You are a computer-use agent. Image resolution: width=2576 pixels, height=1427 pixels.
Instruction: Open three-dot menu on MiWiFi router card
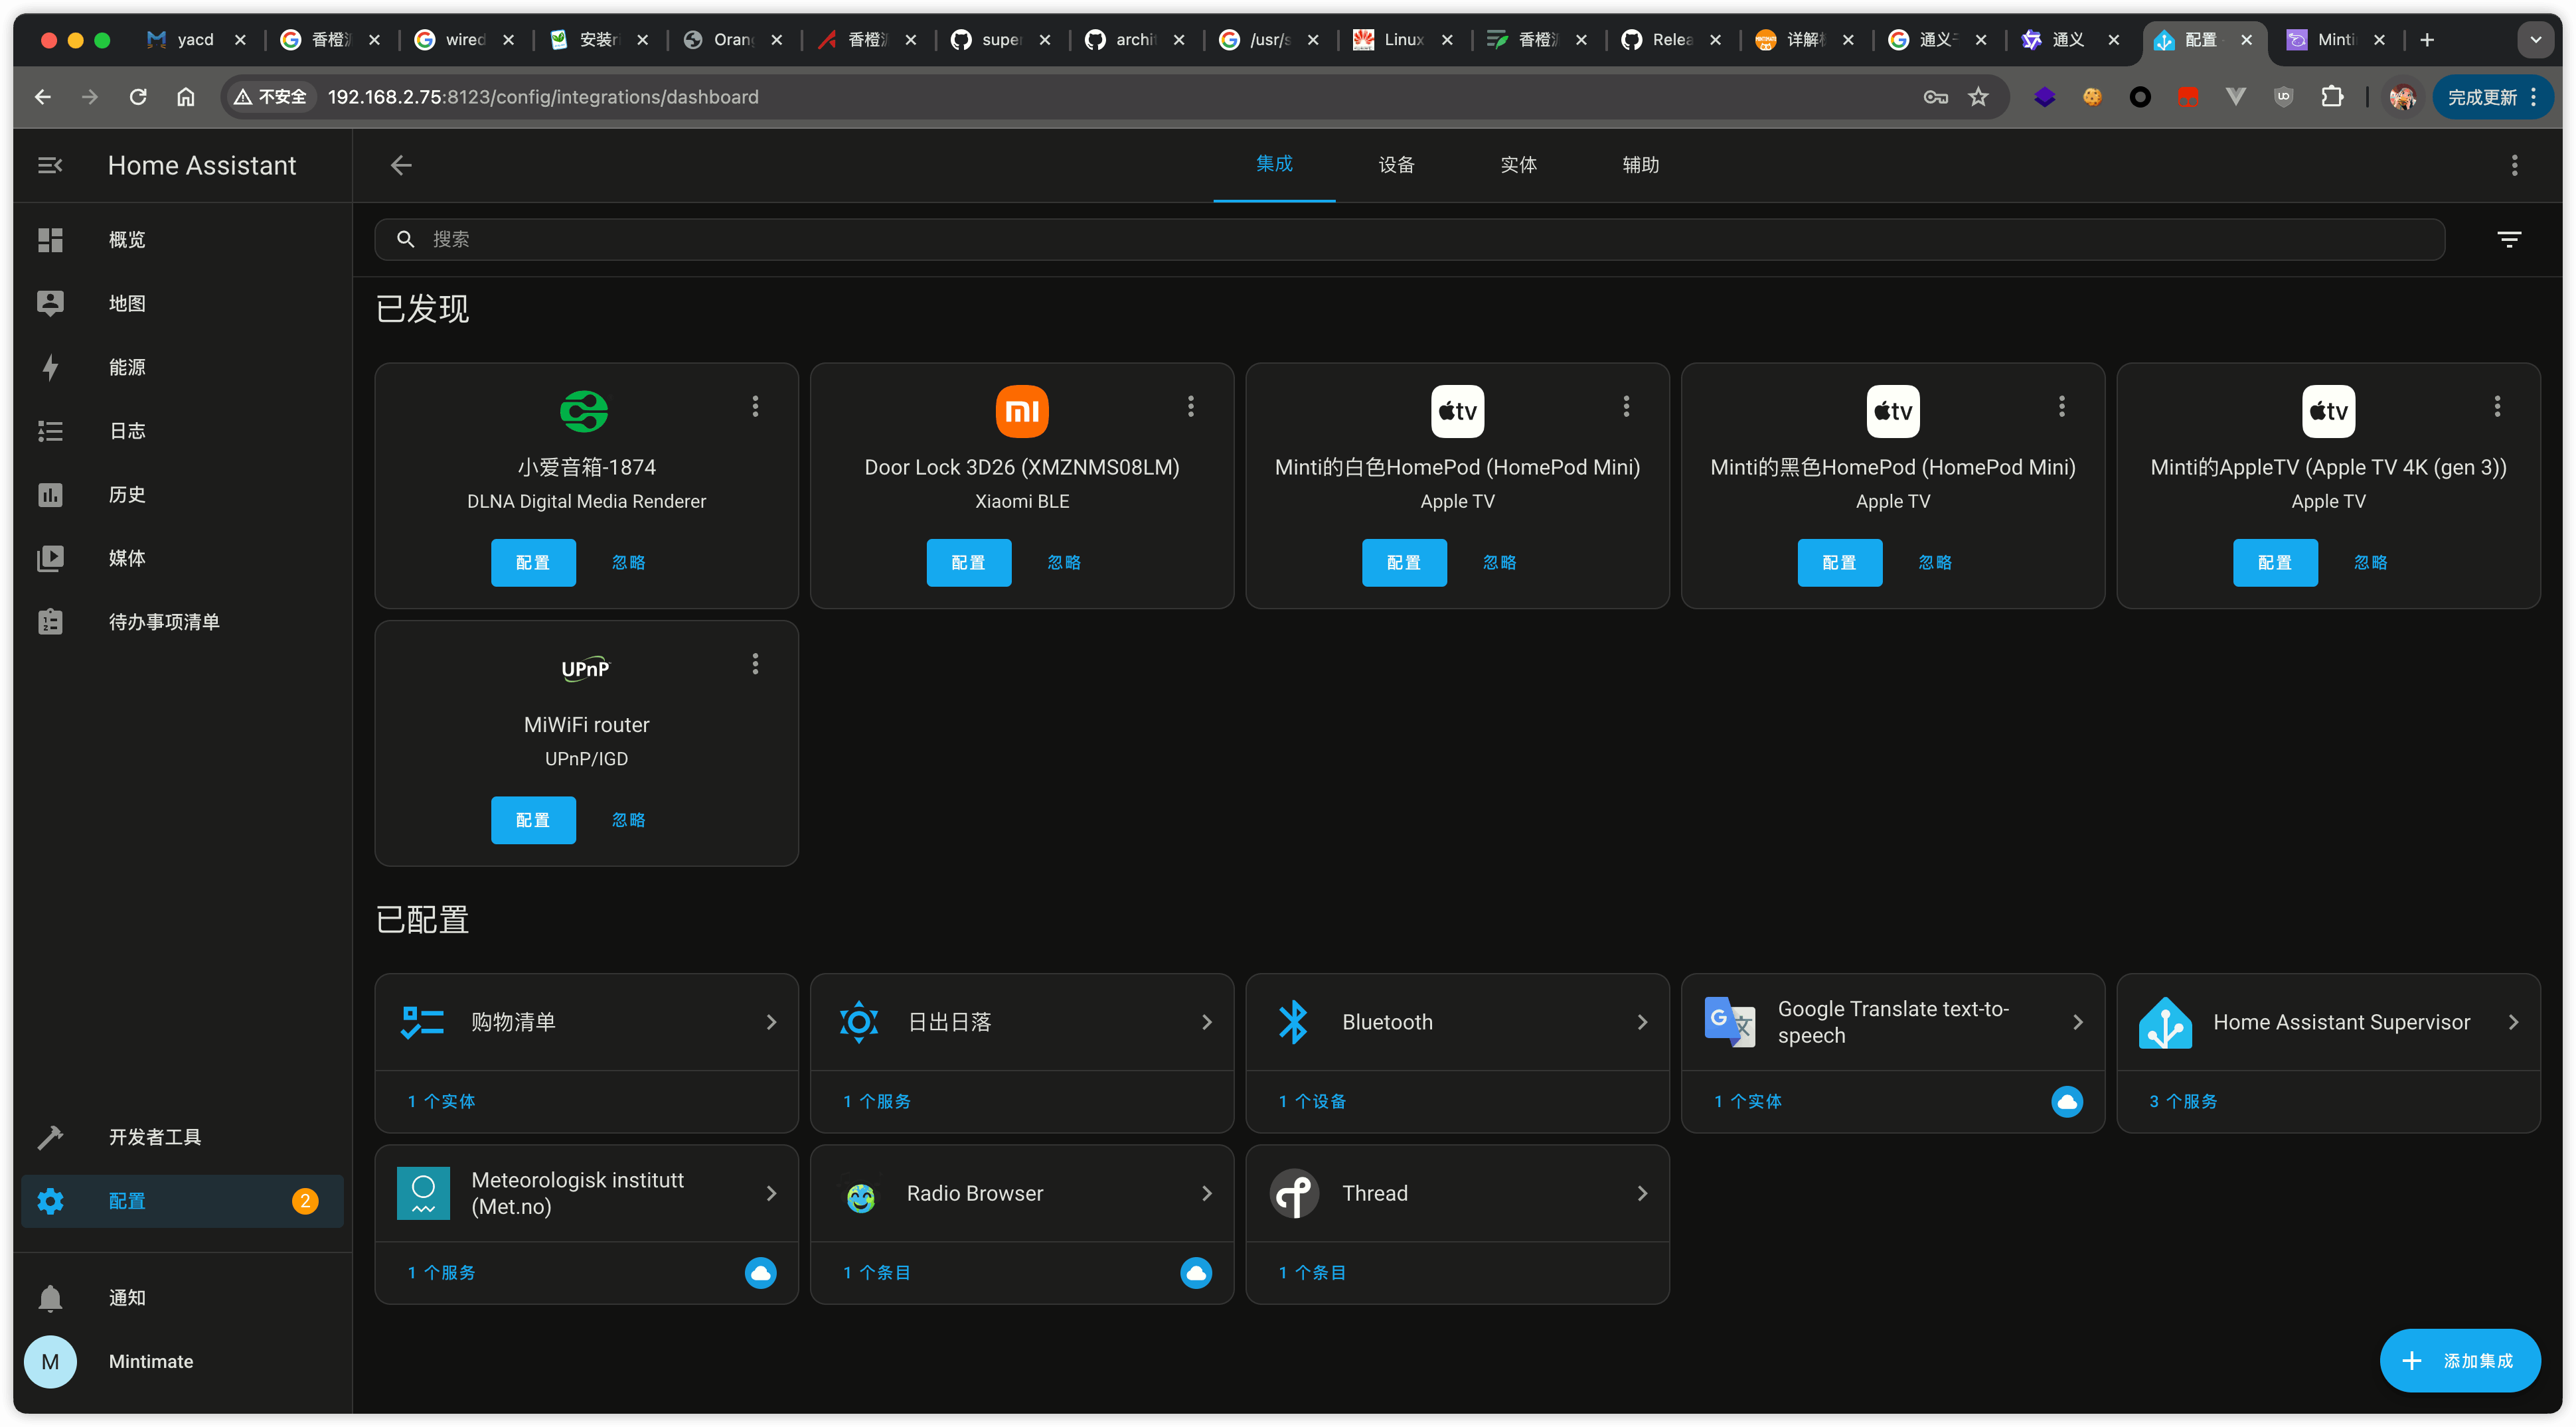point(755,664)
